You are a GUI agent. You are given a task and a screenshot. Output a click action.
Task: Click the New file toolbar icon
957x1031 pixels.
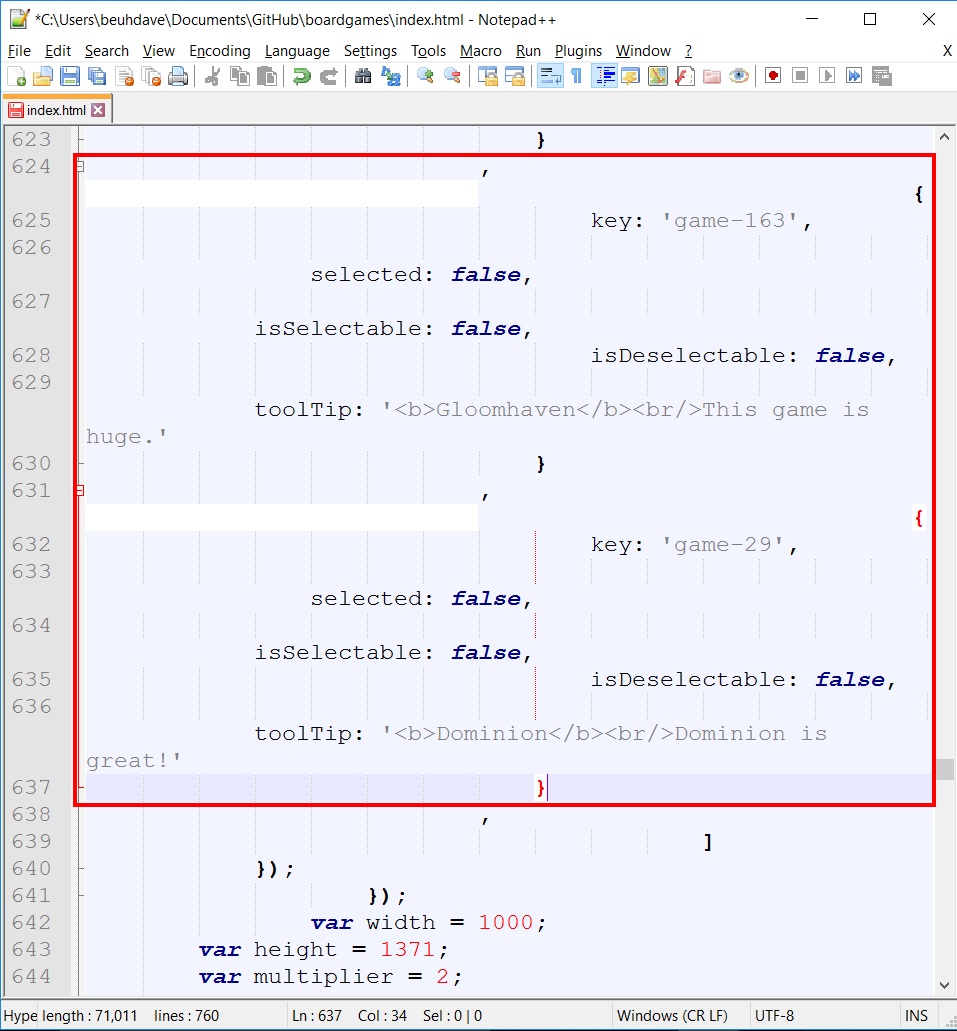click(17, 76)
